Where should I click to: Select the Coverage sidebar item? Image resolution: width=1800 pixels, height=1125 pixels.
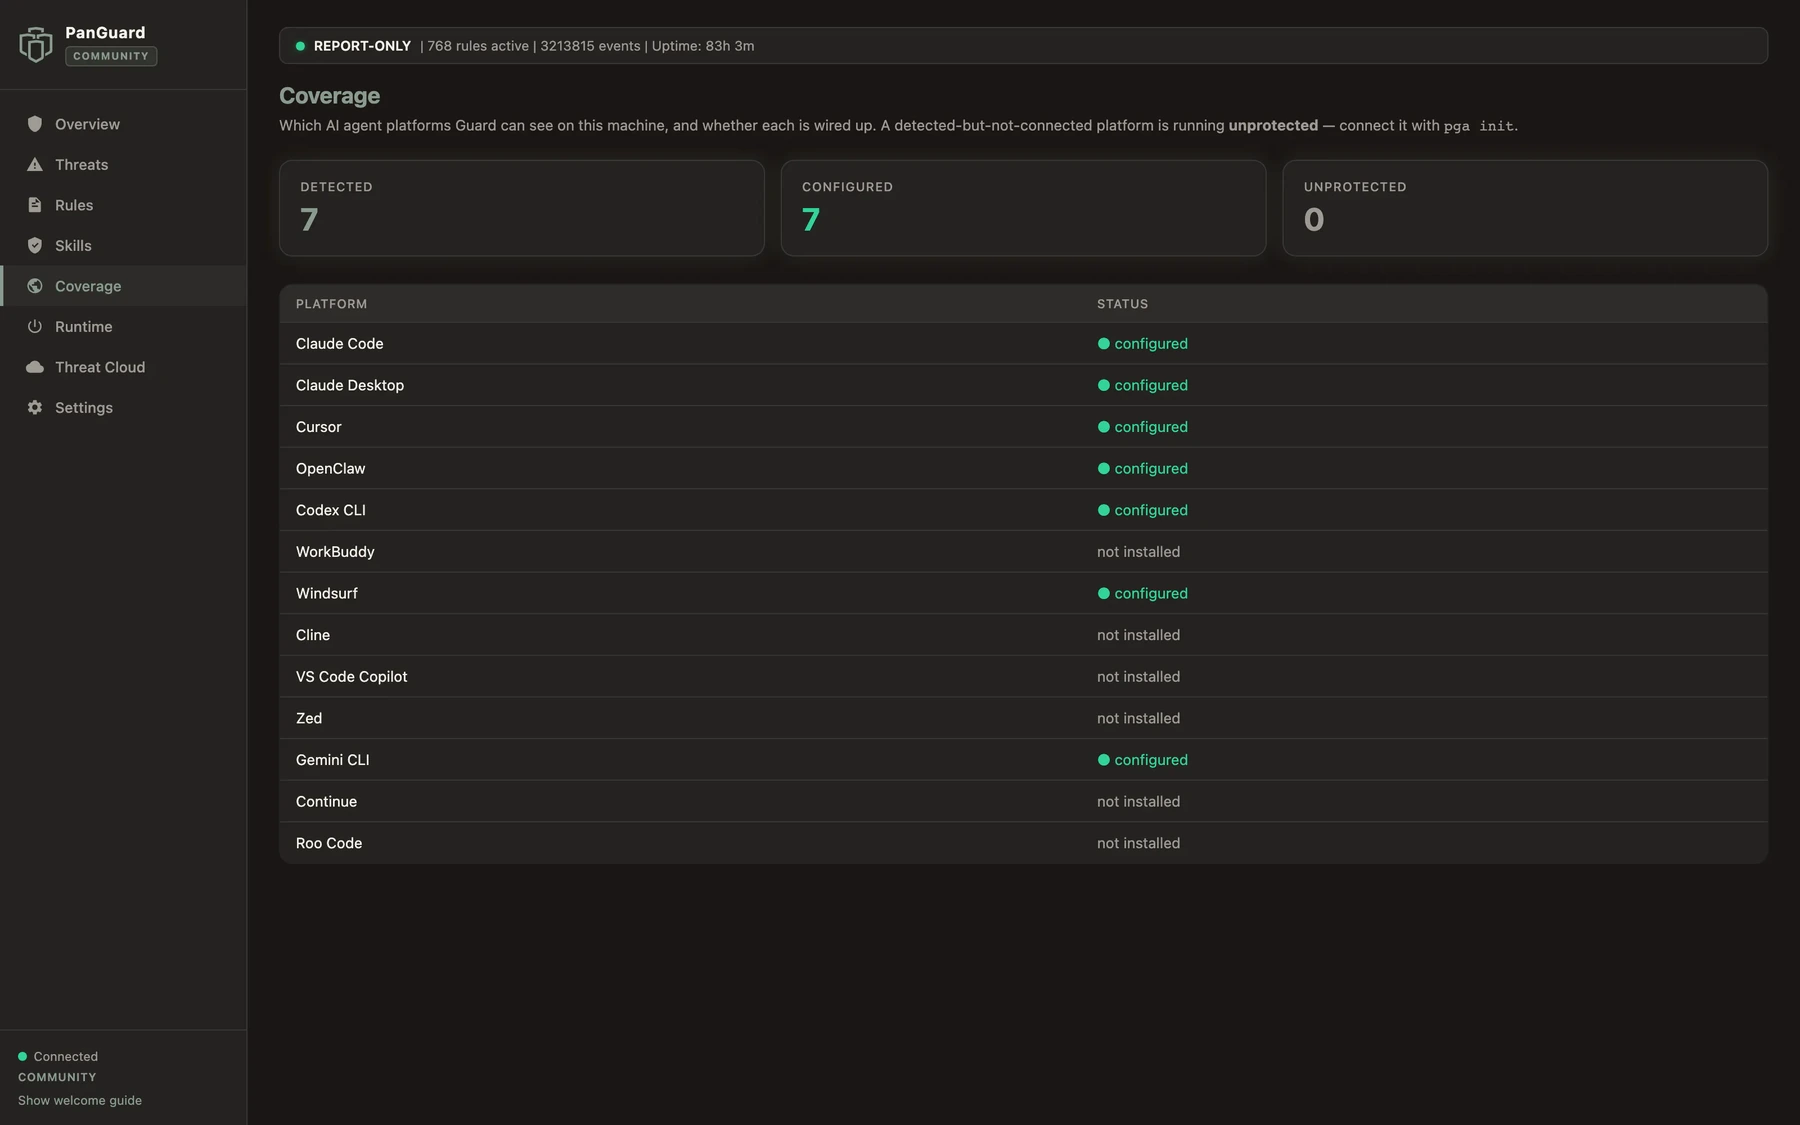(124, 286)
